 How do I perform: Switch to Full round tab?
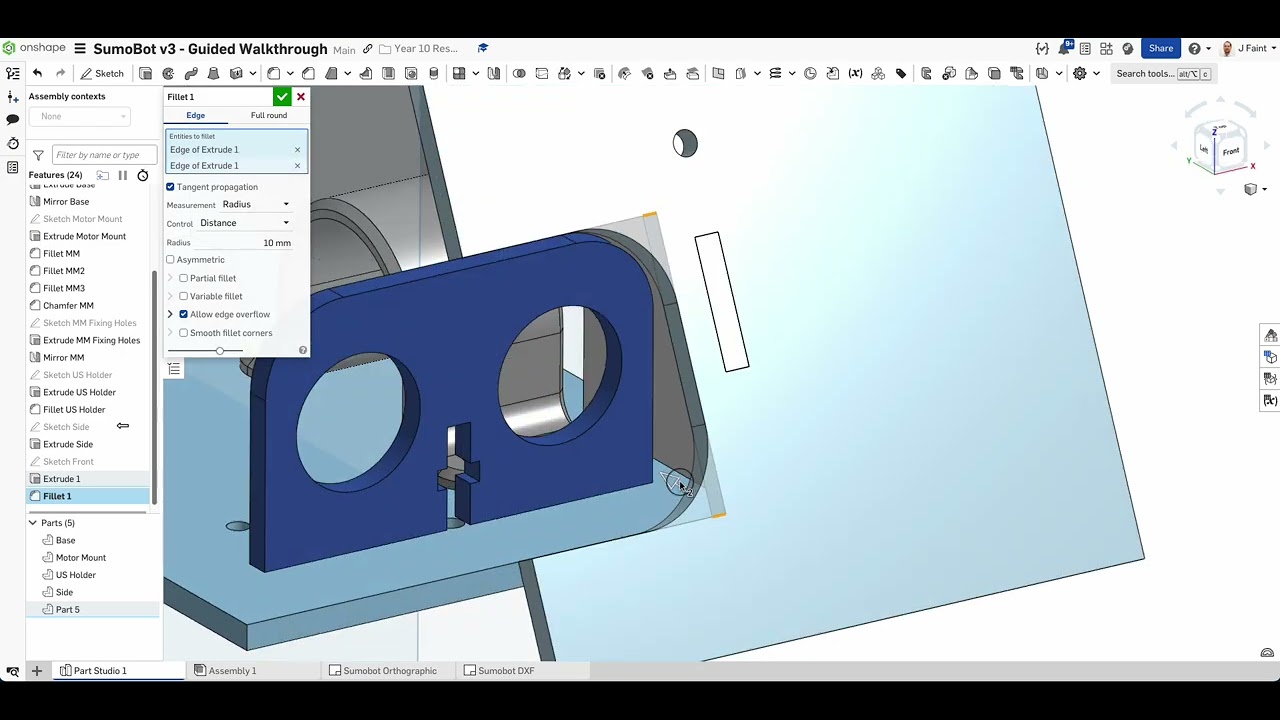click(x=268, y=115)
